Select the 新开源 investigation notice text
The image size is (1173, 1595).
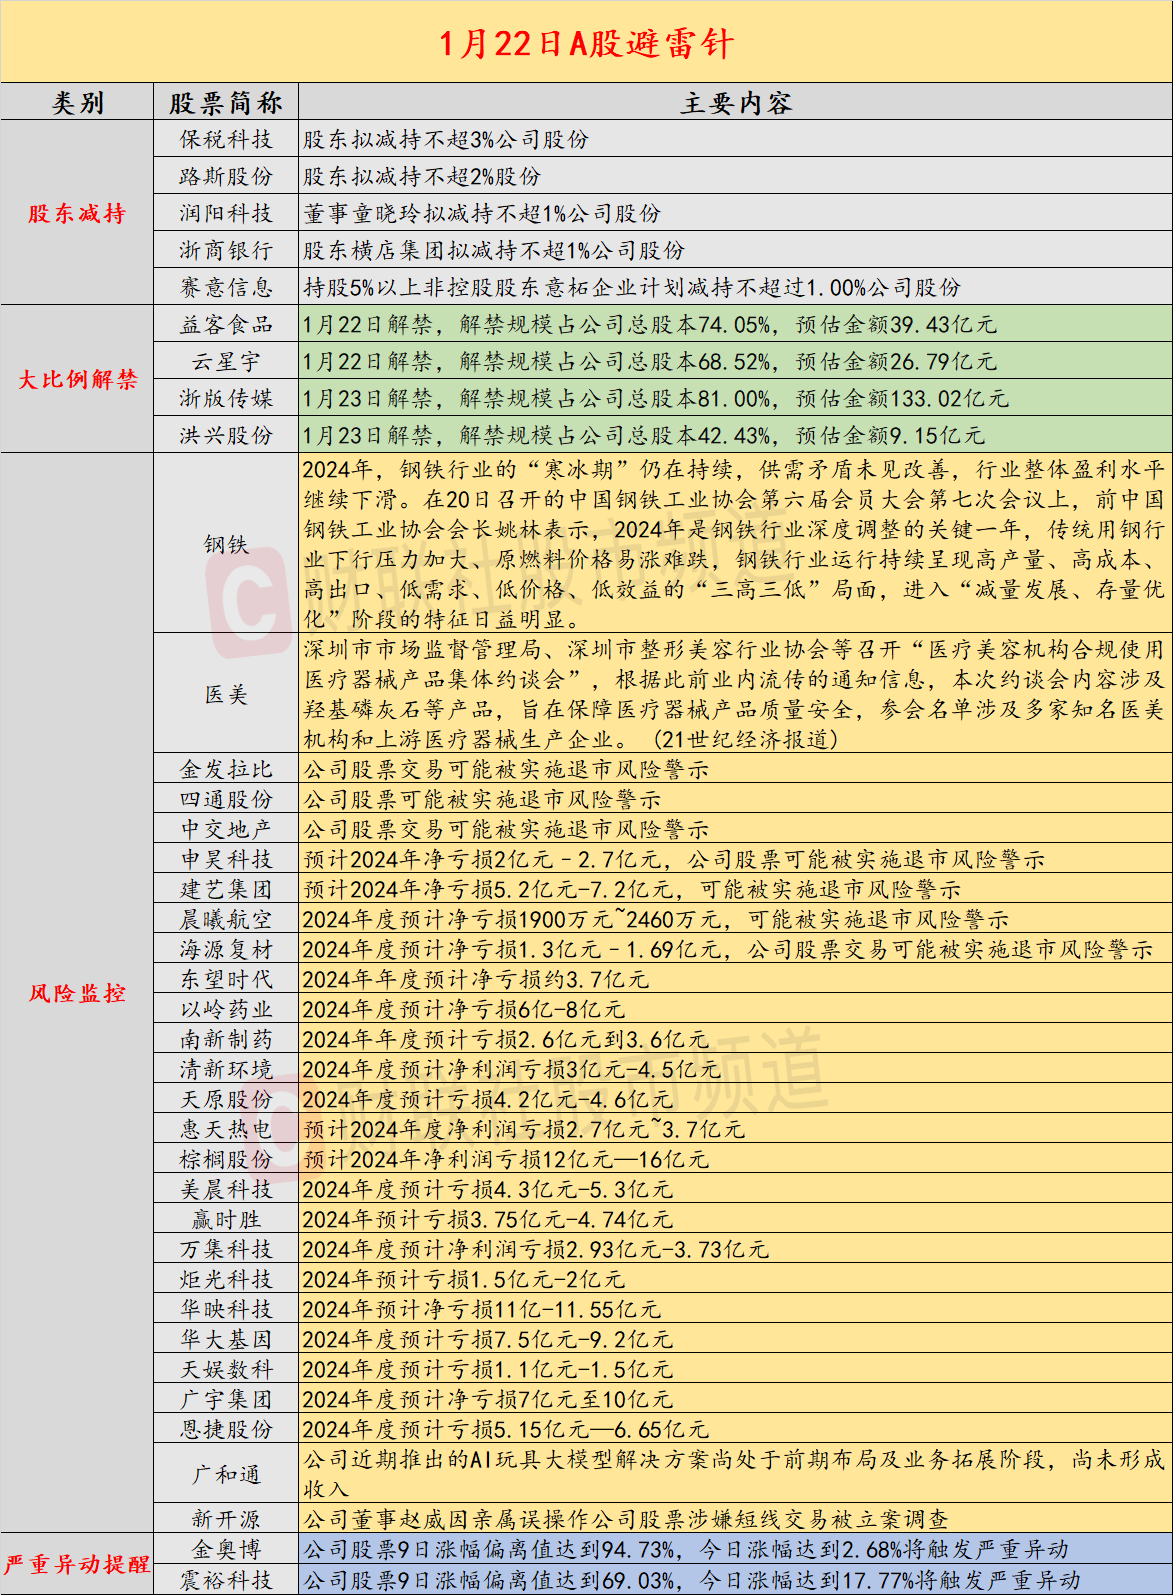pyautogui.click(x=626, y=1520)
